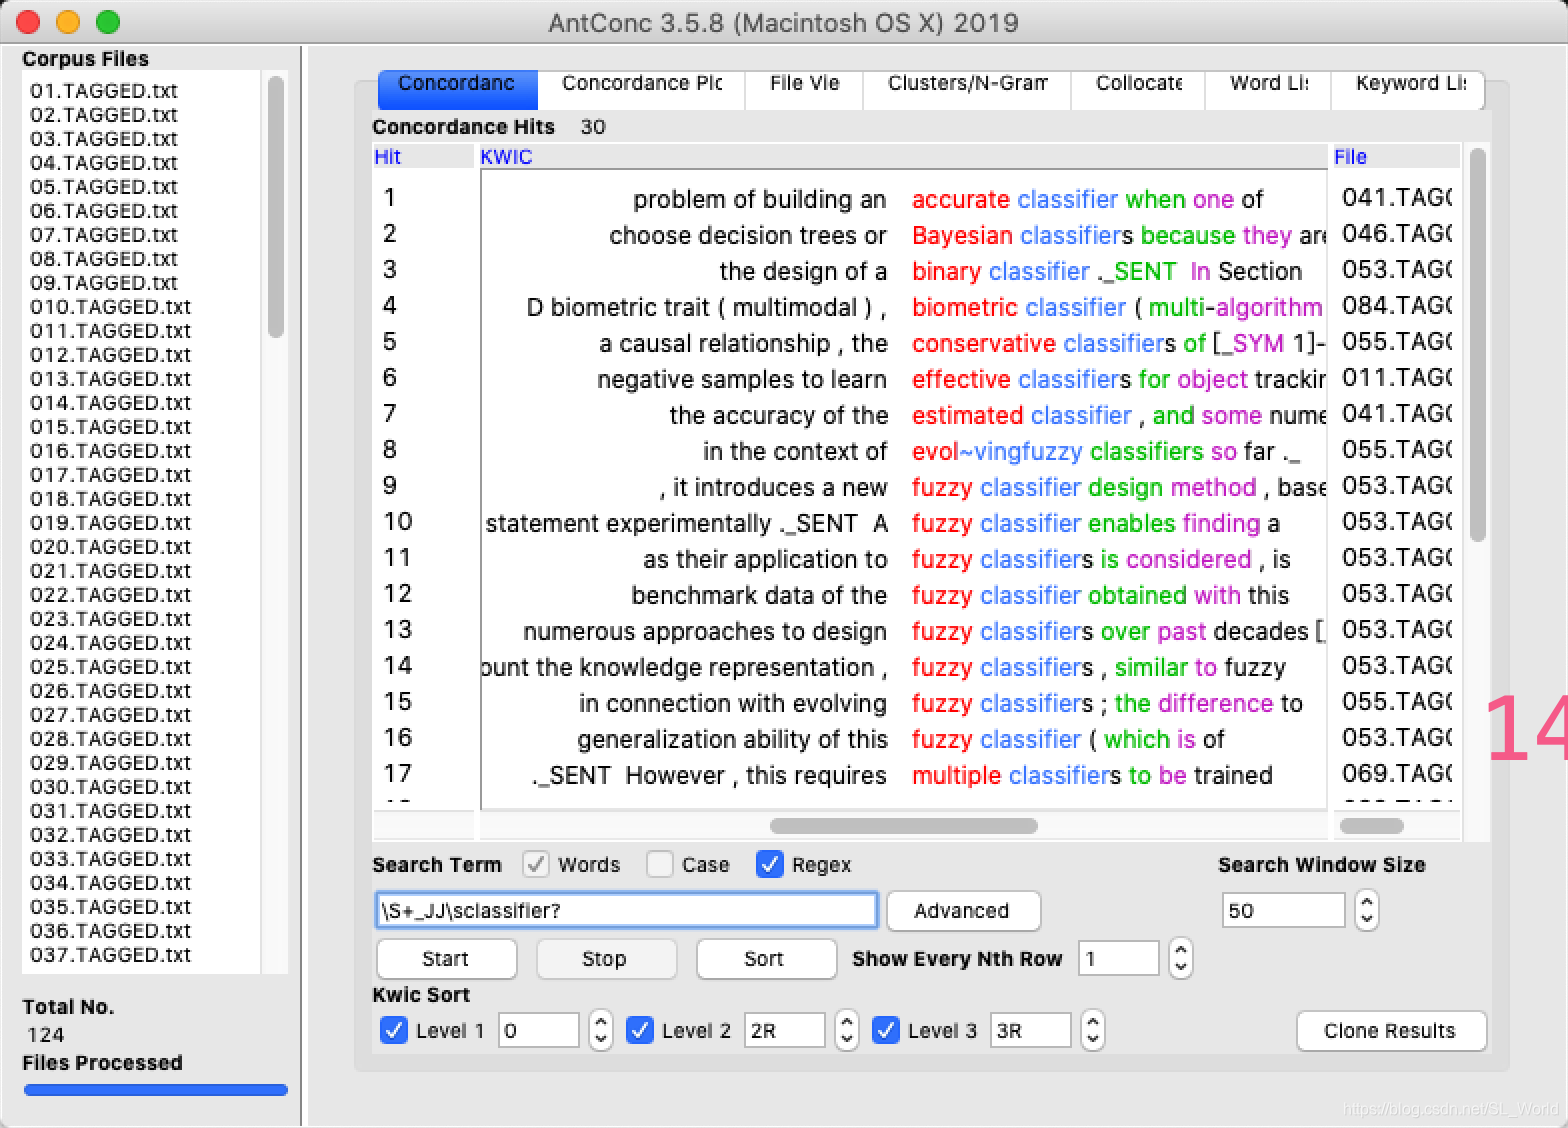Click the Corpus Files list vertical scrollbar

[x=276, y=208]
